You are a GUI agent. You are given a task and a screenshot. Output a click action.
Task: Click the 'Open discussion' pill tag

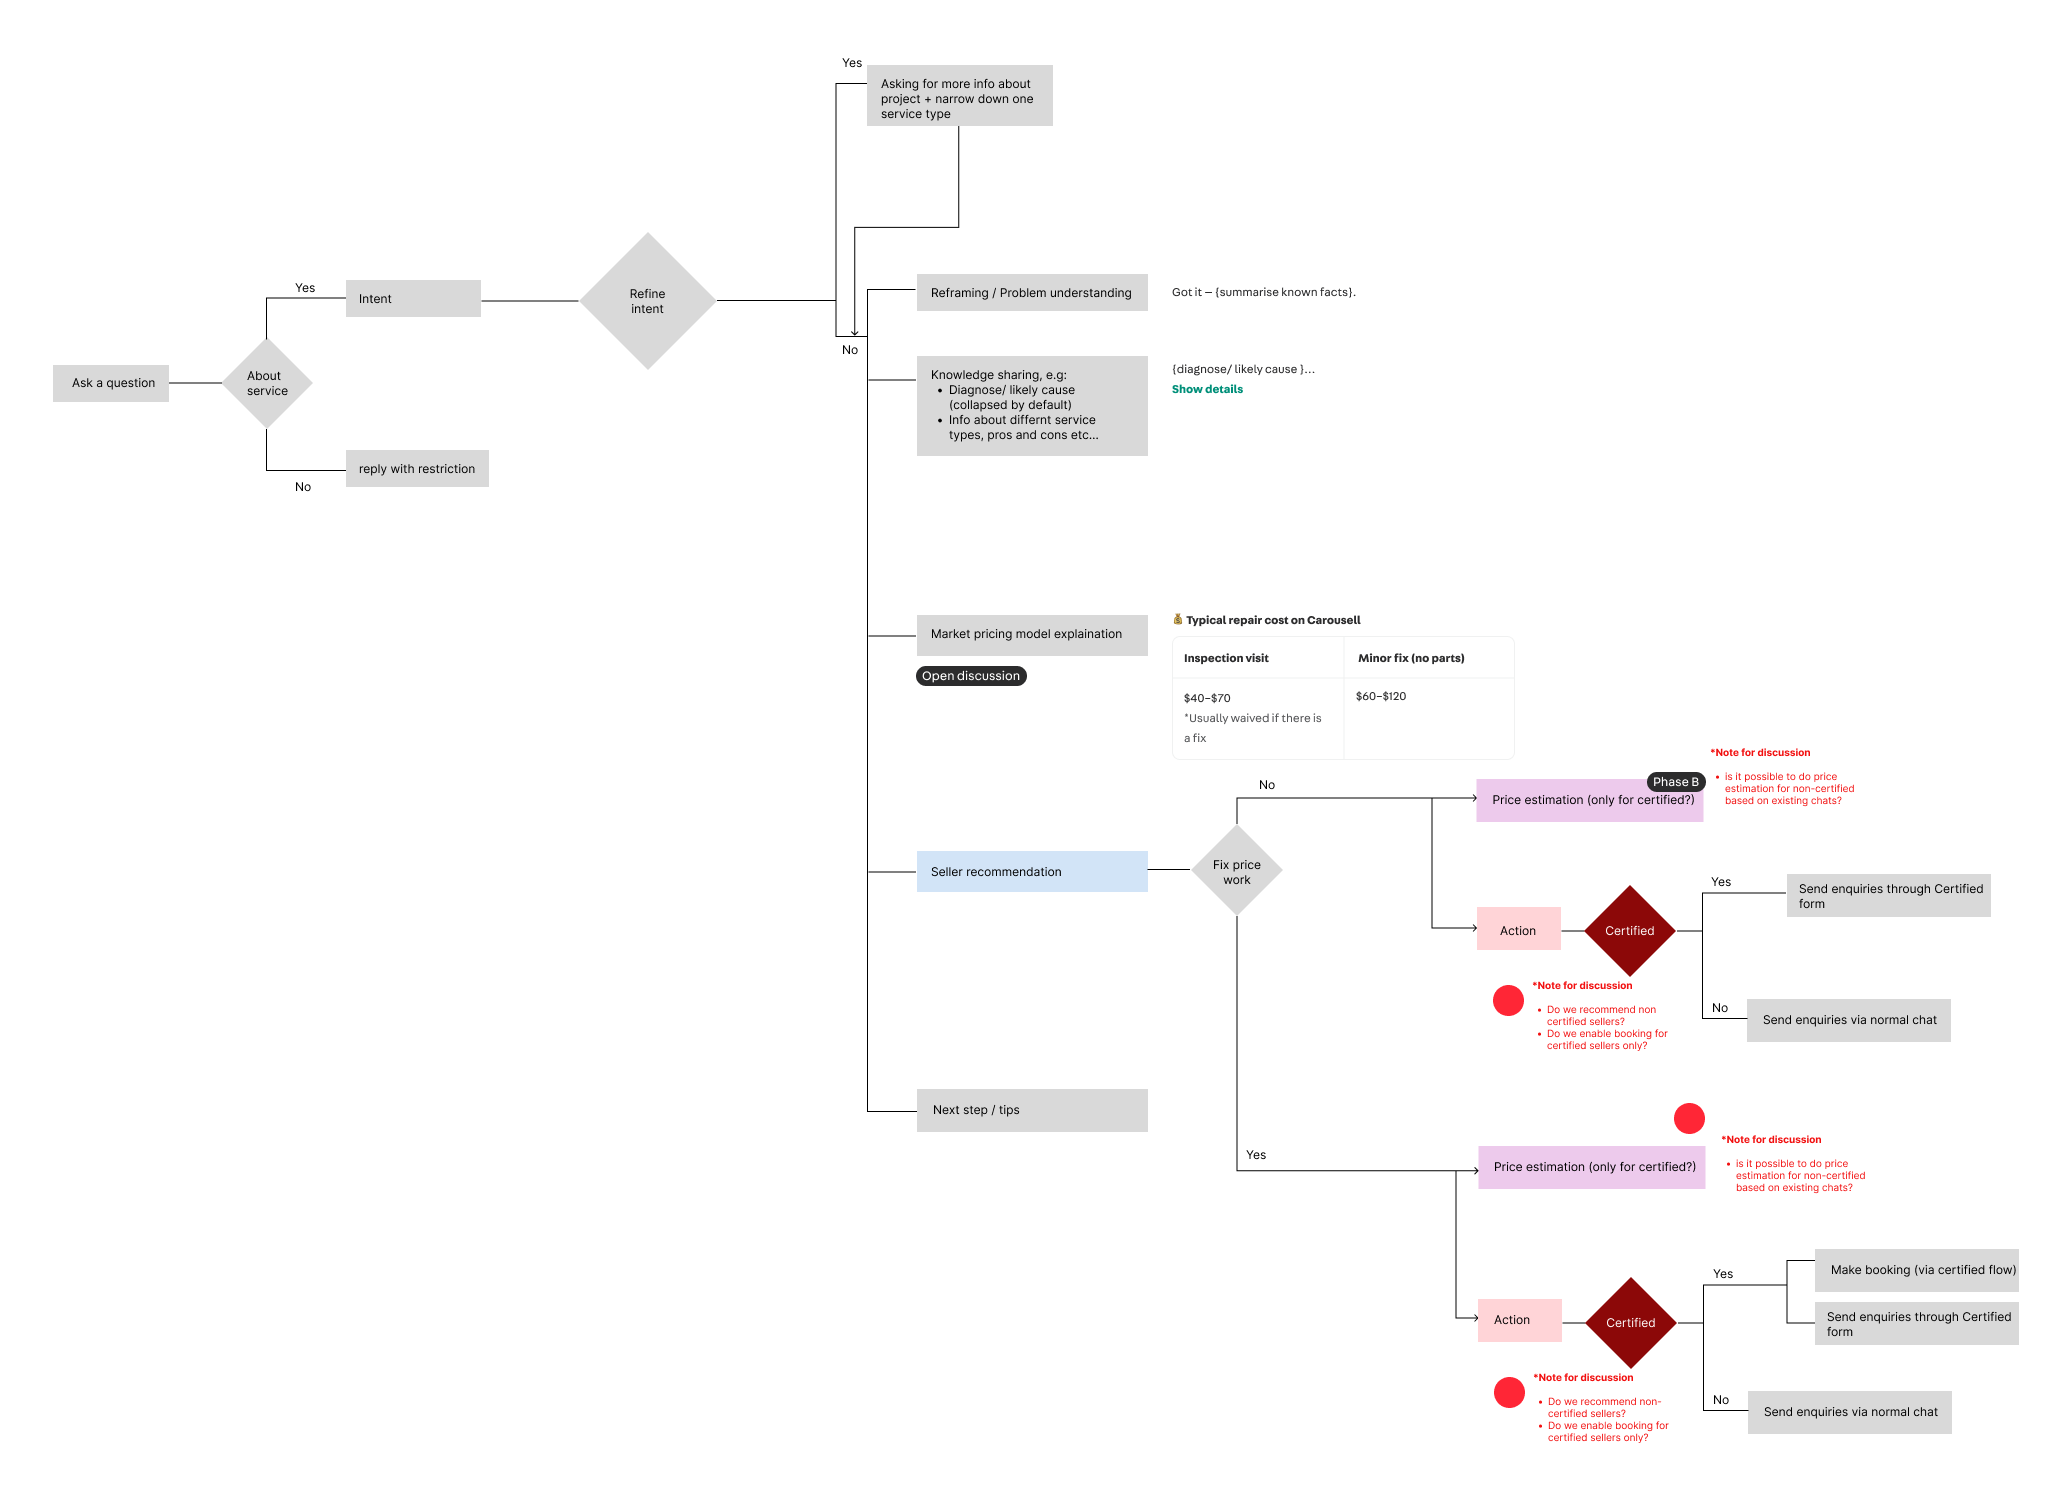[x=971, y=676]
